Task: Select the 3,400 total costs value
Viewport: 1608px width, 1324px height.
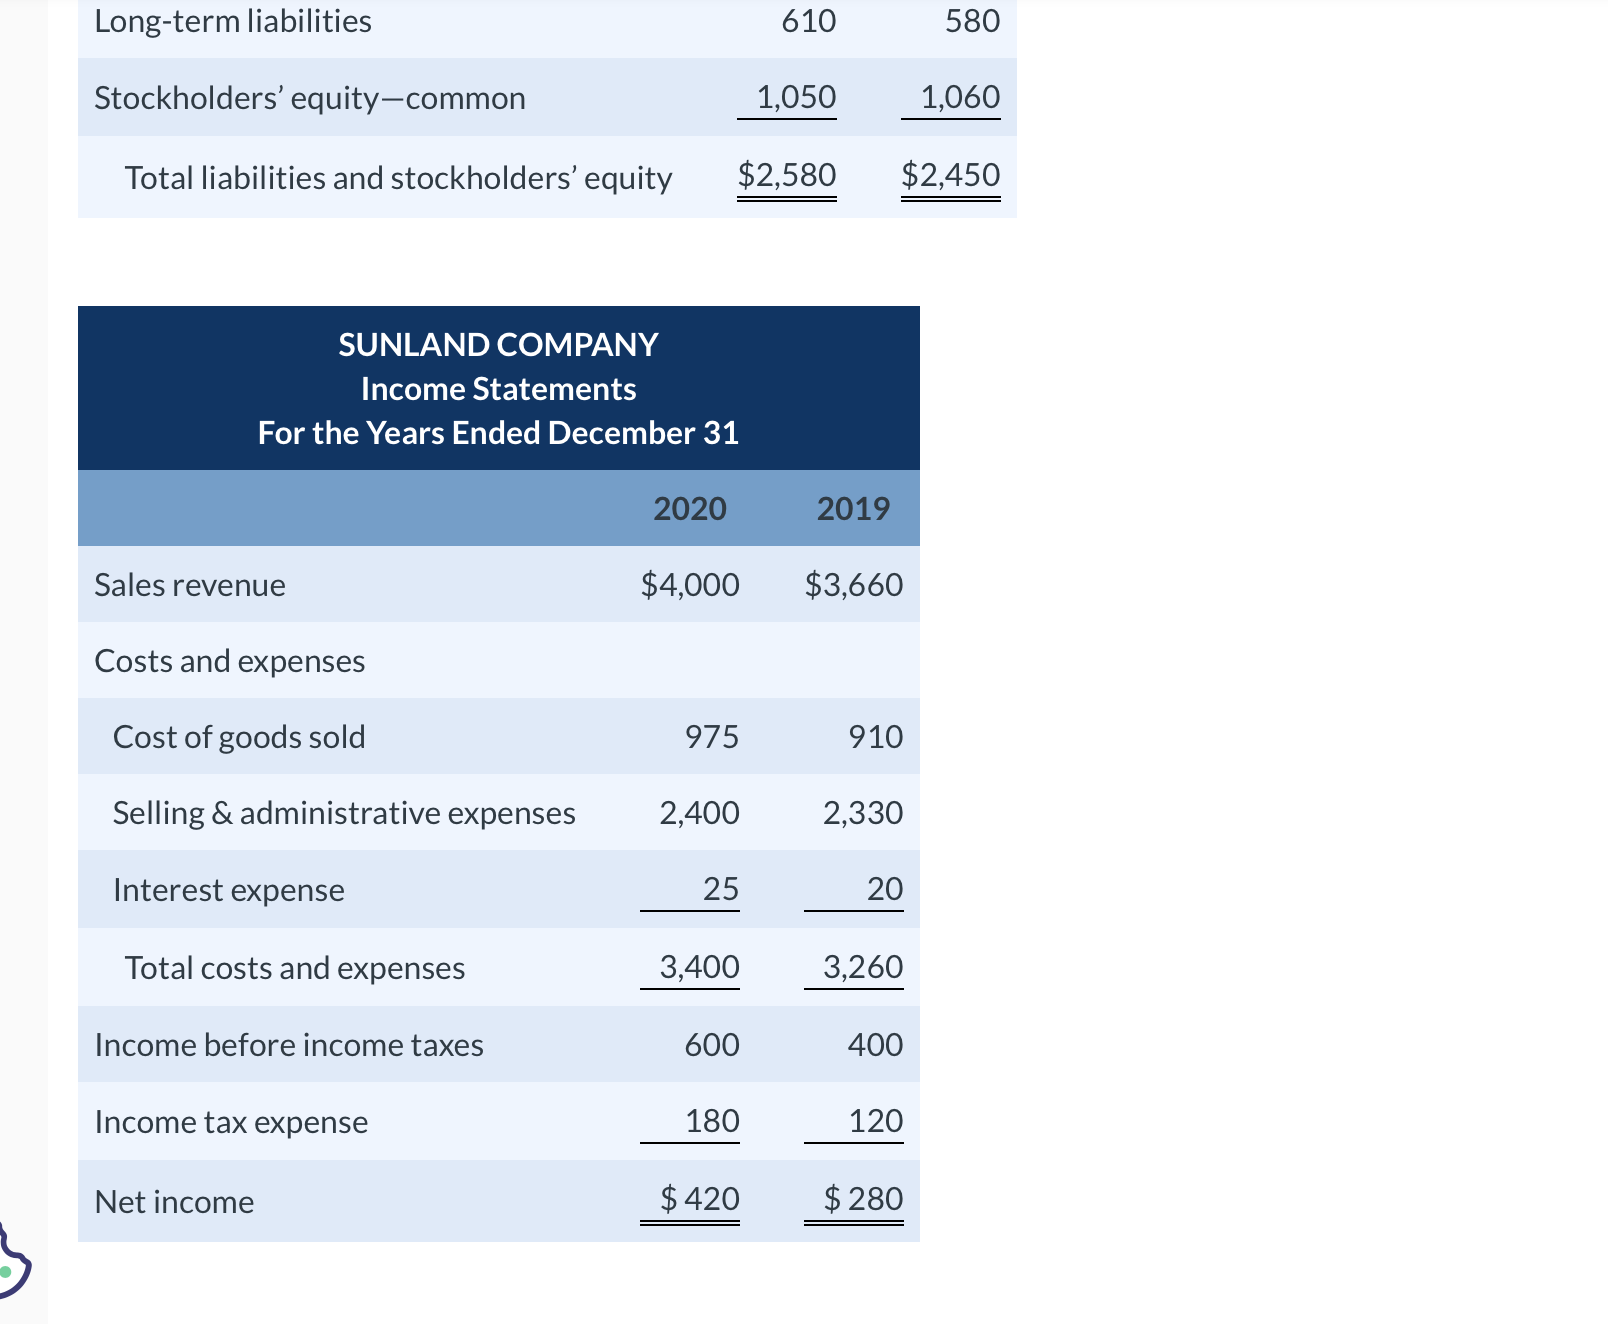Action: (x=700, y=967)
